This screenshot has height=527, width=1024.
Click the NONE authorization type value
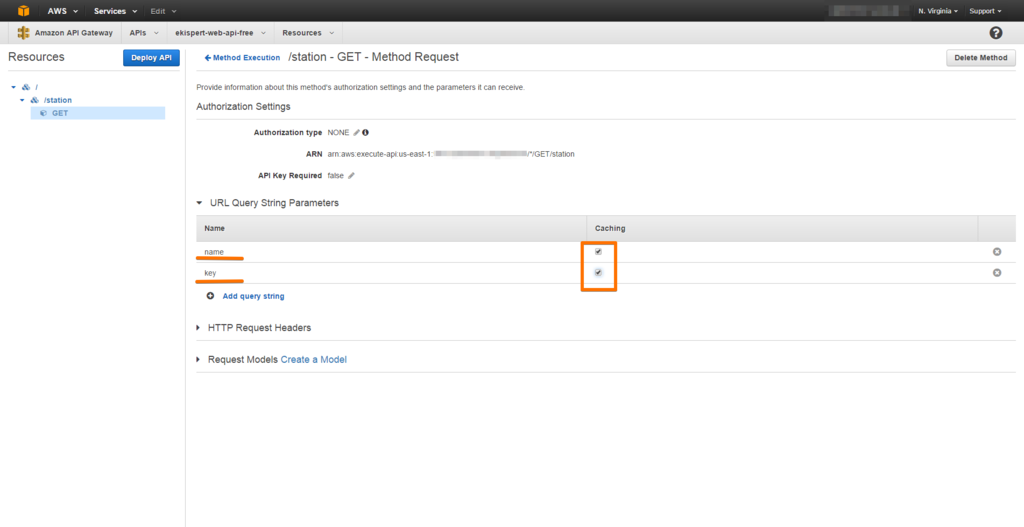coord(338,133)
